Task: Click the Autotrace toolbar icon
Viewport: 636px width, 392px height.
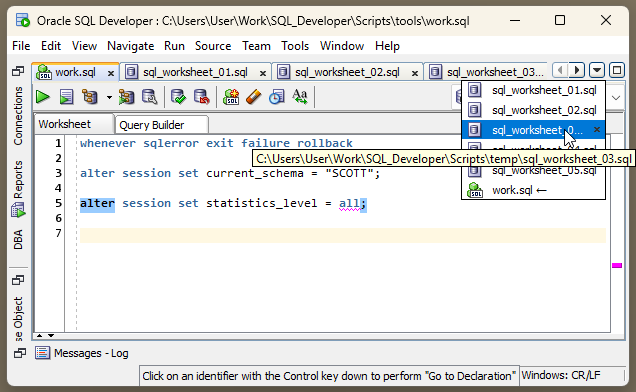Action: [126, 97]
